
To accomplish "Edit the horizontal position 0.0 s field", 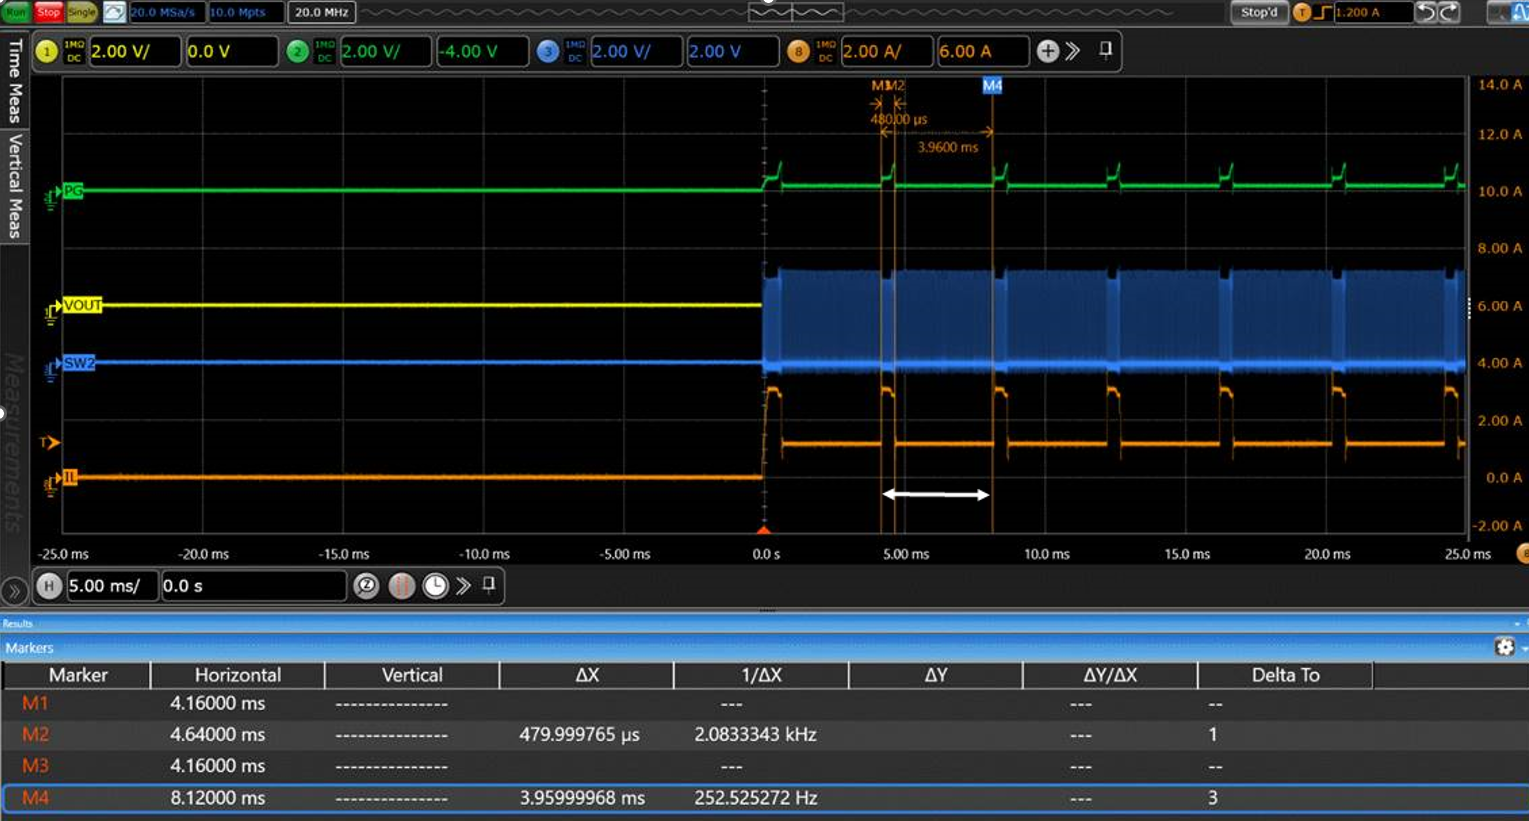I will [x=253, y=586].
